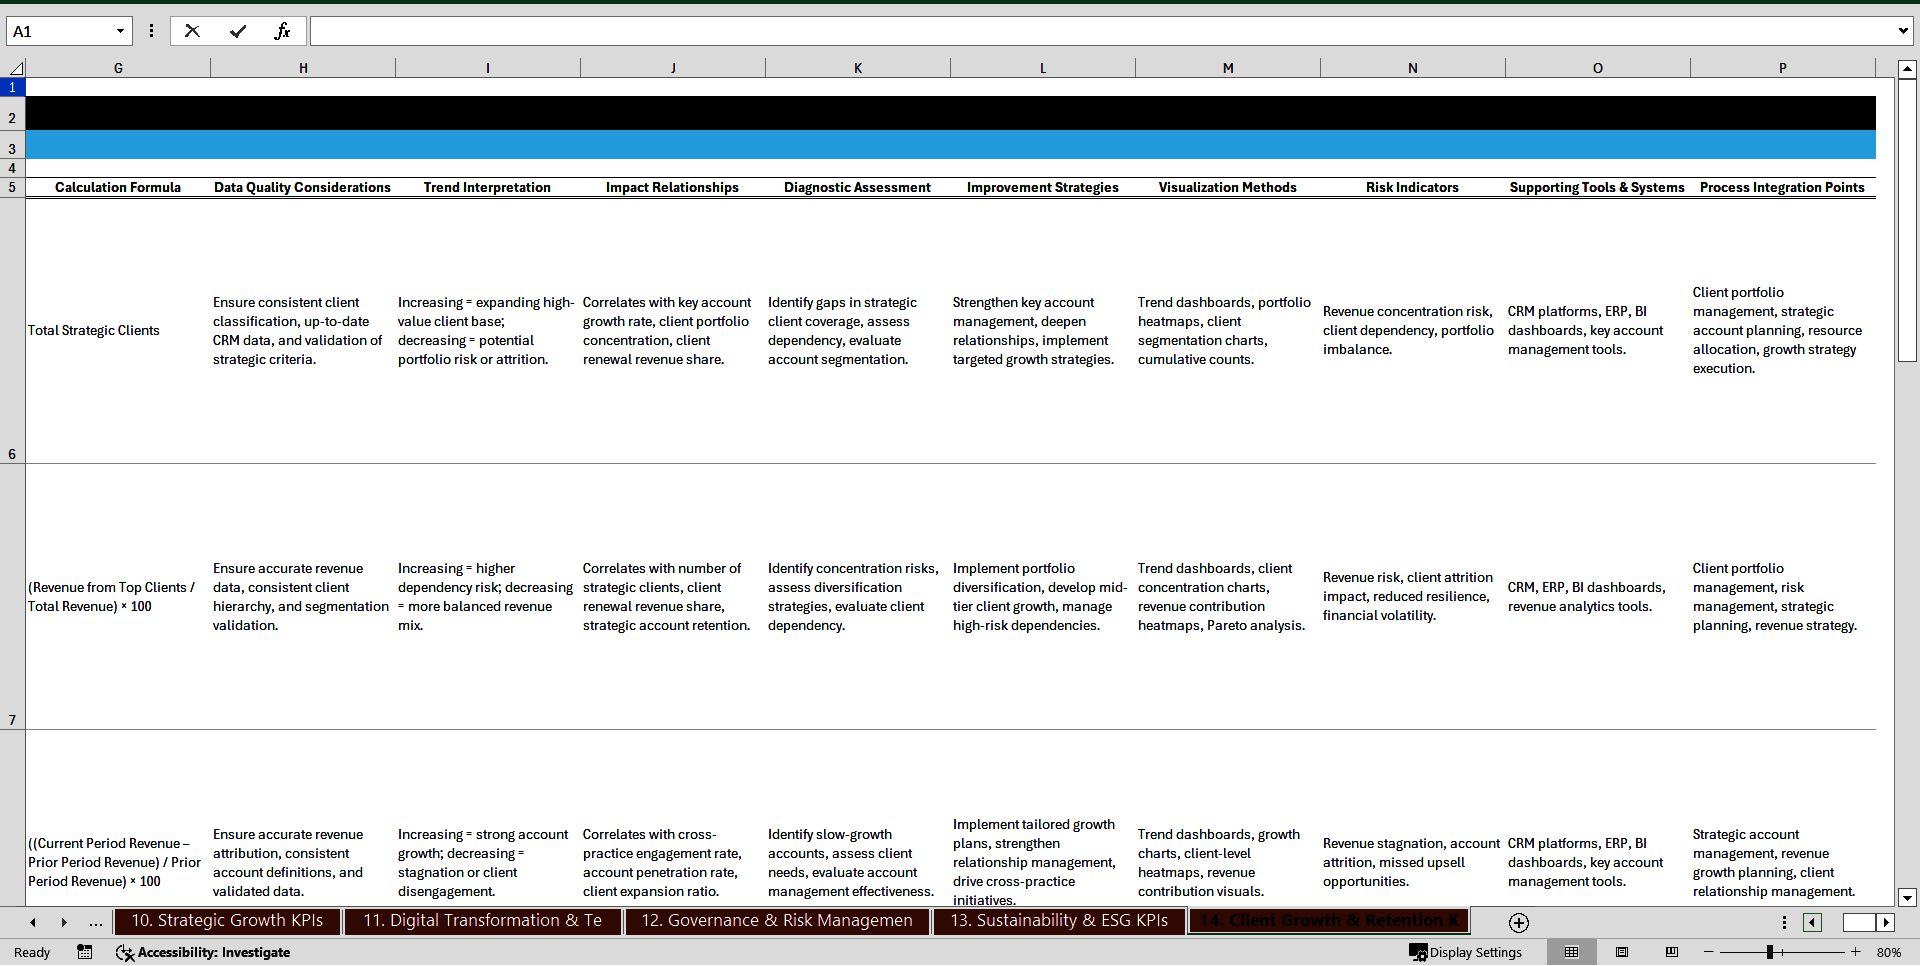
Task: Click the Insert Function (fx) icon
Action: pyautogui.click(x=283, y=31)
